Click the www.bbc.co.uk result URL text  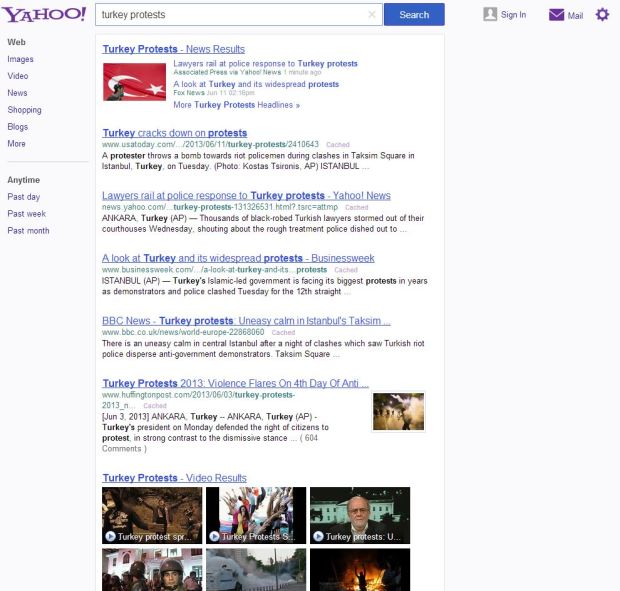(183, 332)
